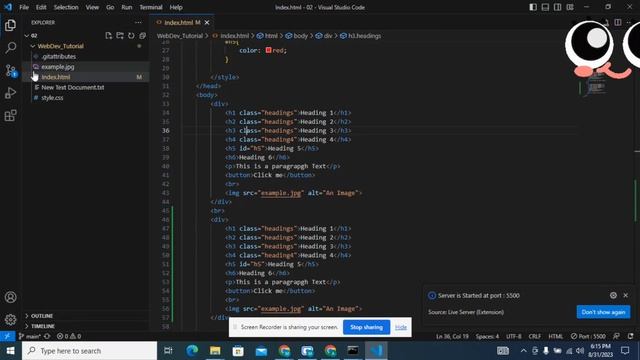Image resolution: width=640 pixels, height=360 pixels.
Task: Open the Search view in activity bar
Action: [x=11, y=48]
